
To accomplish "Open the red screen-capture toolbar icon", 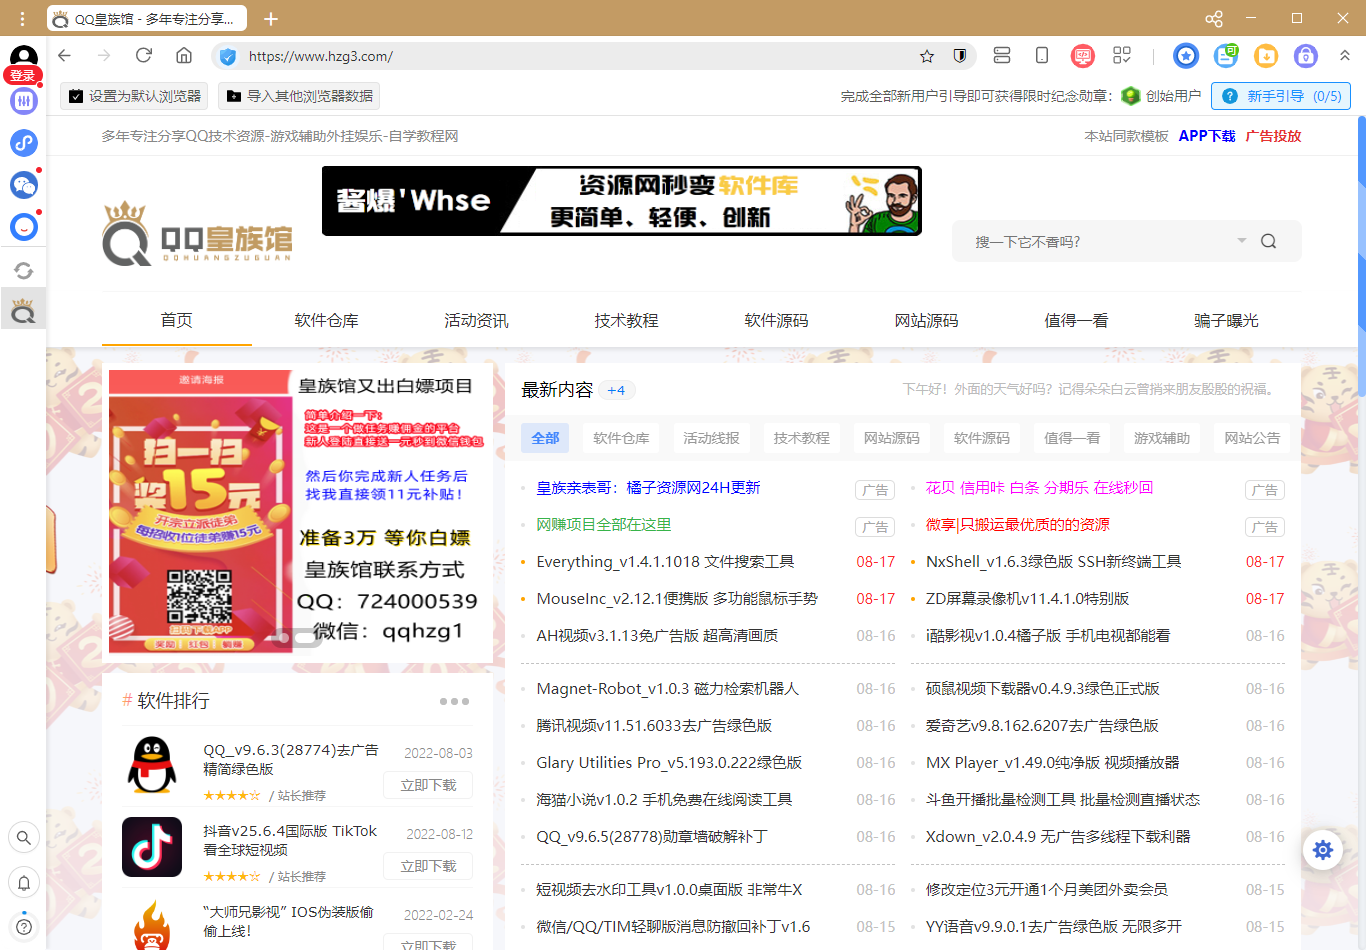I will pyautogui.click(x=1082, y=56).
